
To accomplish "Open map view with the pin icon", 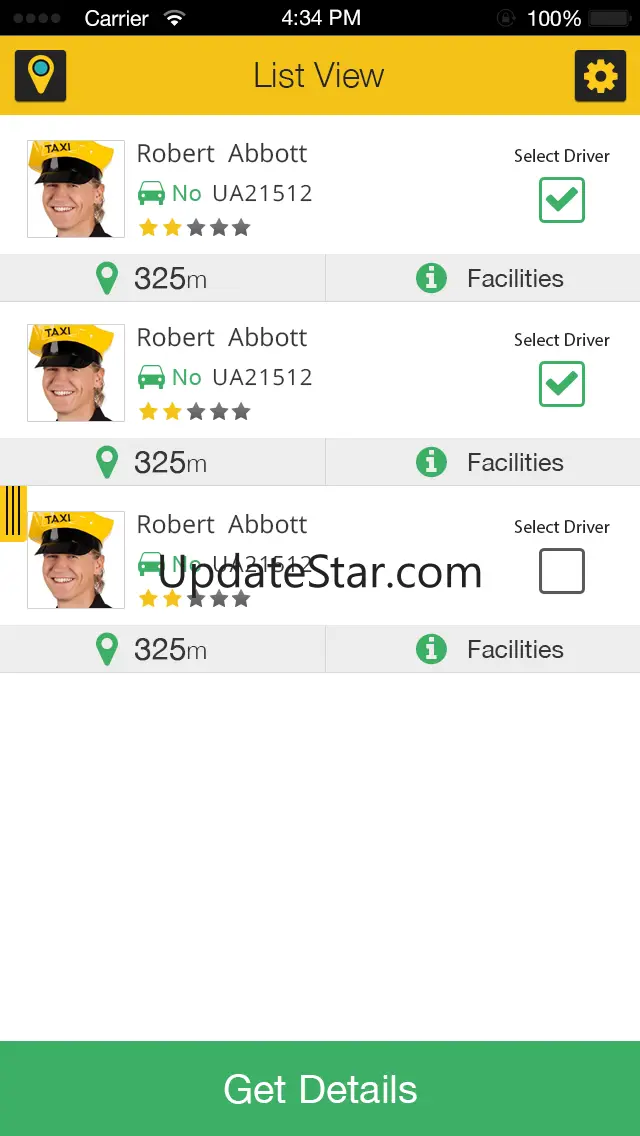I will pyautogui.click(x=41, y=75).
